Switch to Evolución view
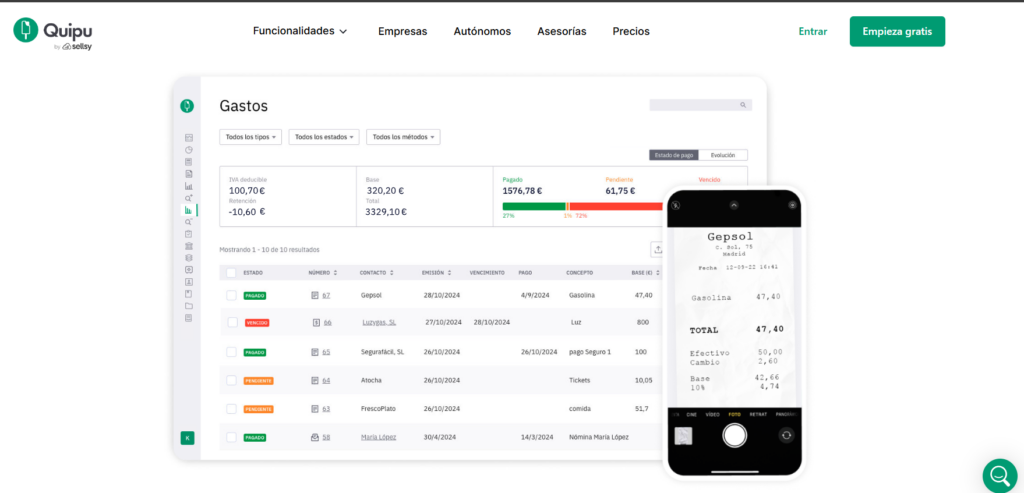Viewport: 1024px width, 493px height. point(723,155)
